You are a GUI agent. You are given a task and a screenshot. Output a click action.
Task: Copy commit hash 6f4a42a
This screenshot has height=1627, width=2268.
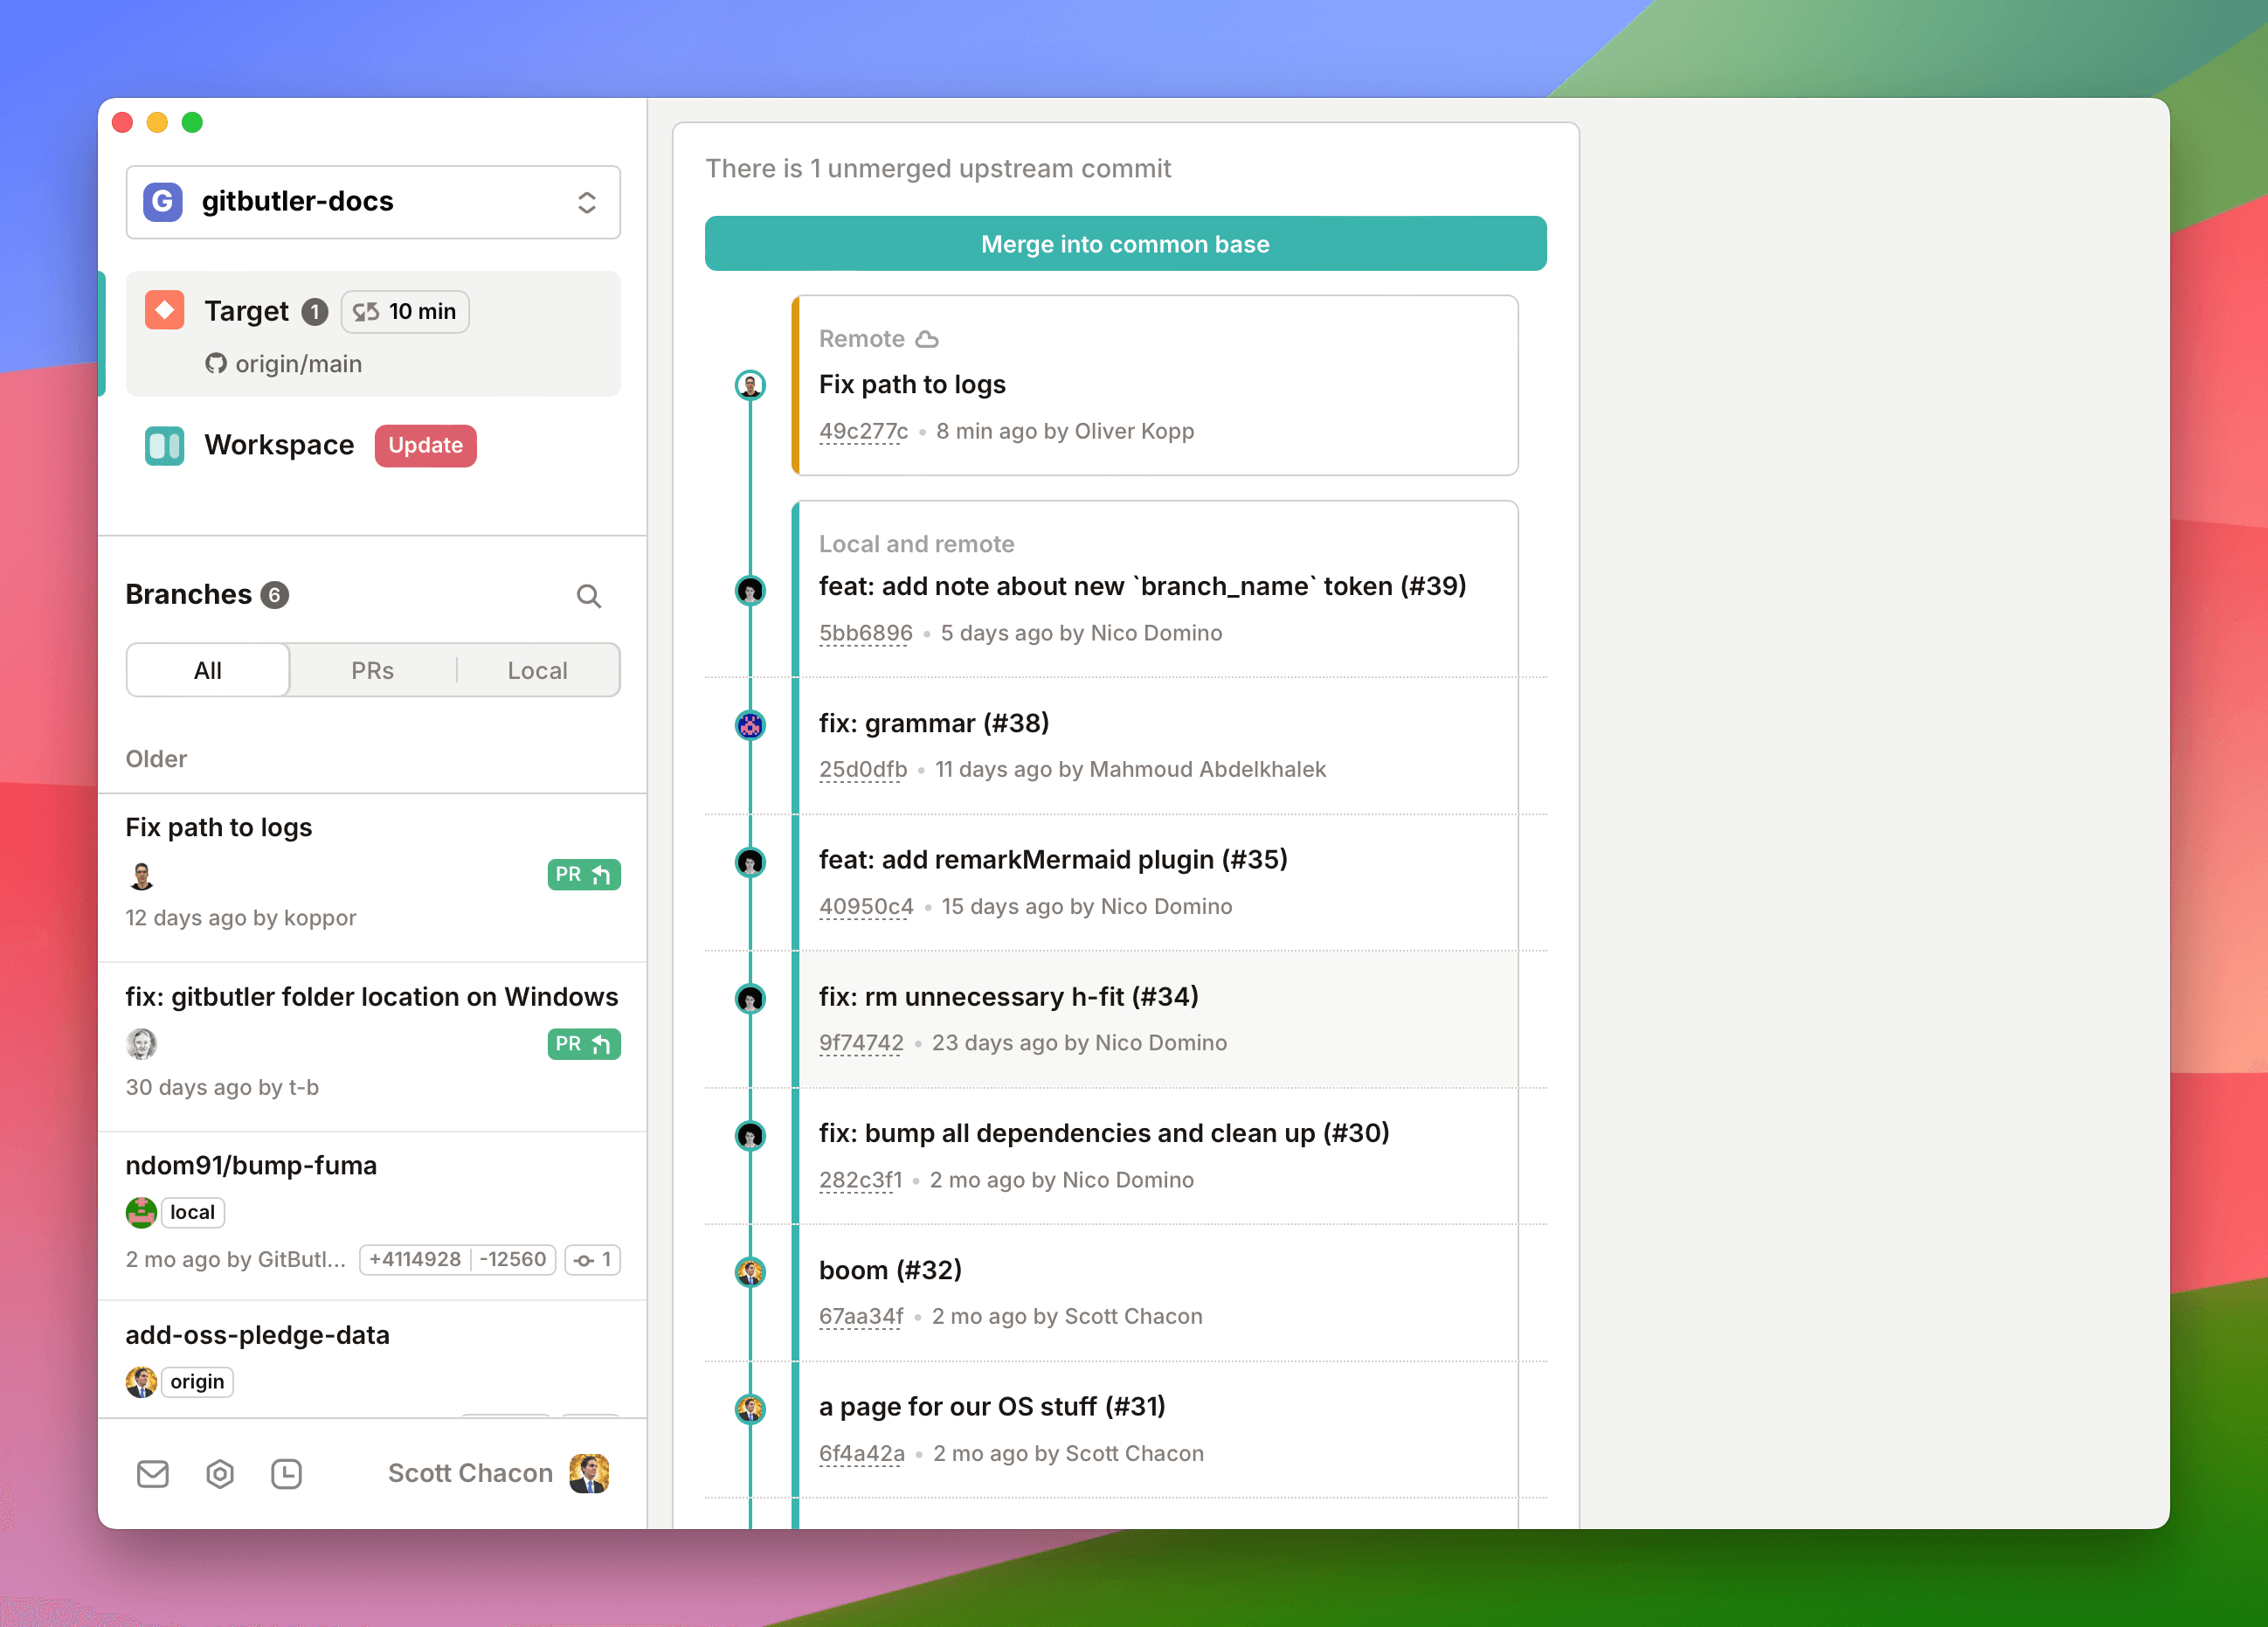862,1453
